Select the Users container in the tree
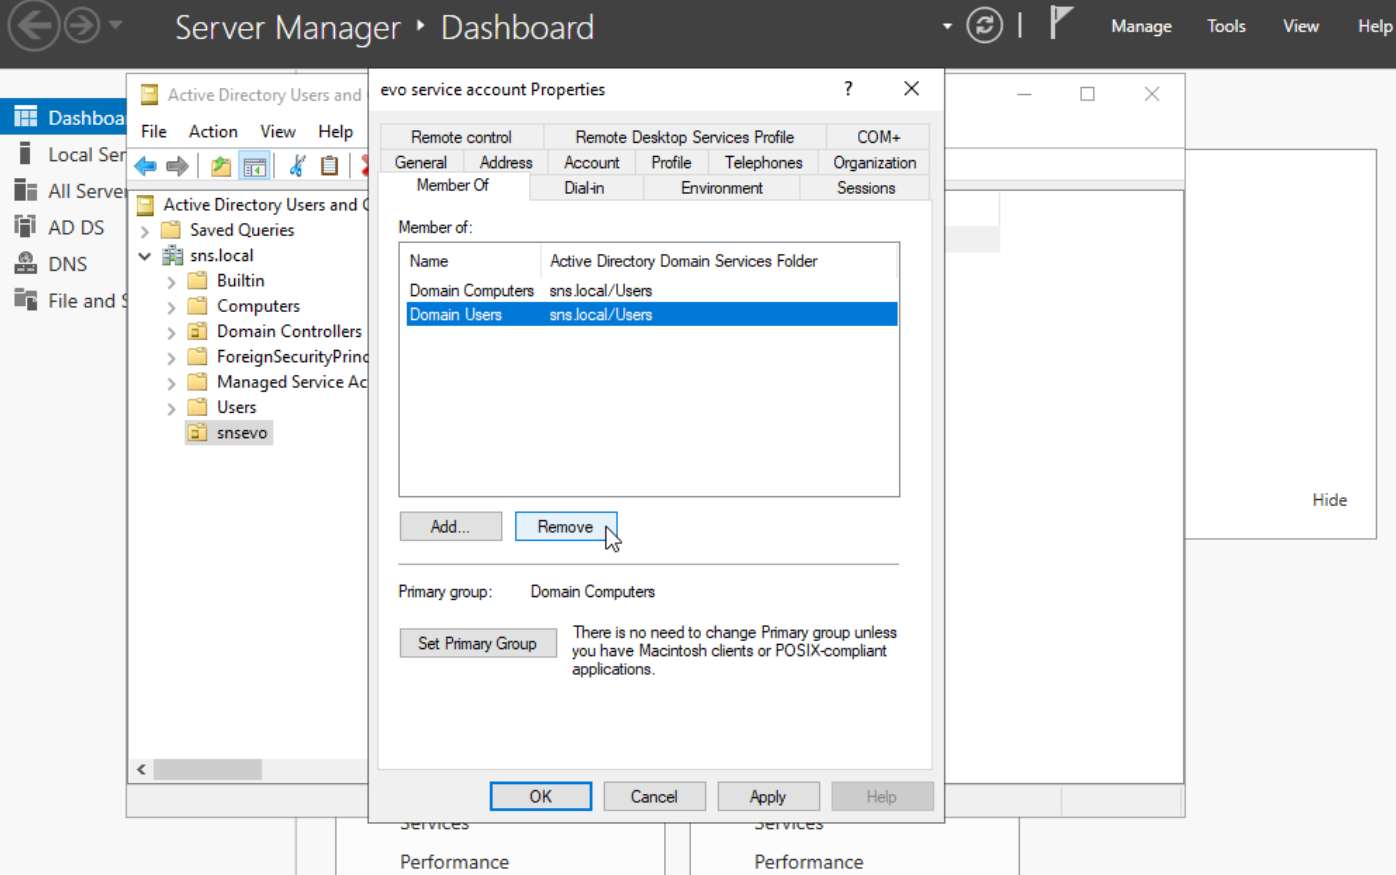Screen dimensions: 1396x875 pos(237,407)
